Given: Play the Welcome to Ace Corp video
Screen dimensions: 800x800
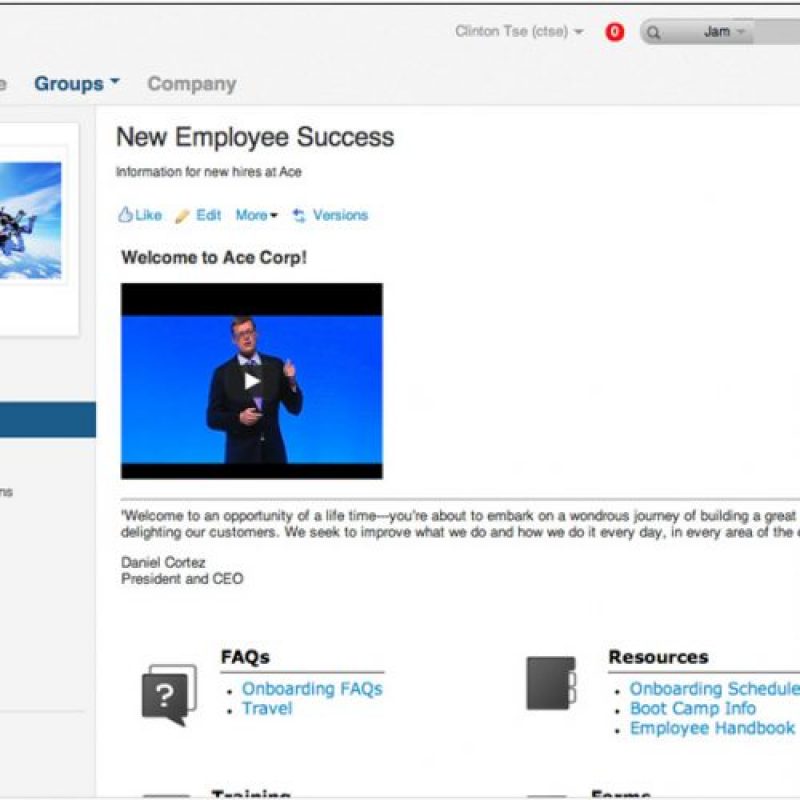Looking at the screenshot, I should click(252, 380).
